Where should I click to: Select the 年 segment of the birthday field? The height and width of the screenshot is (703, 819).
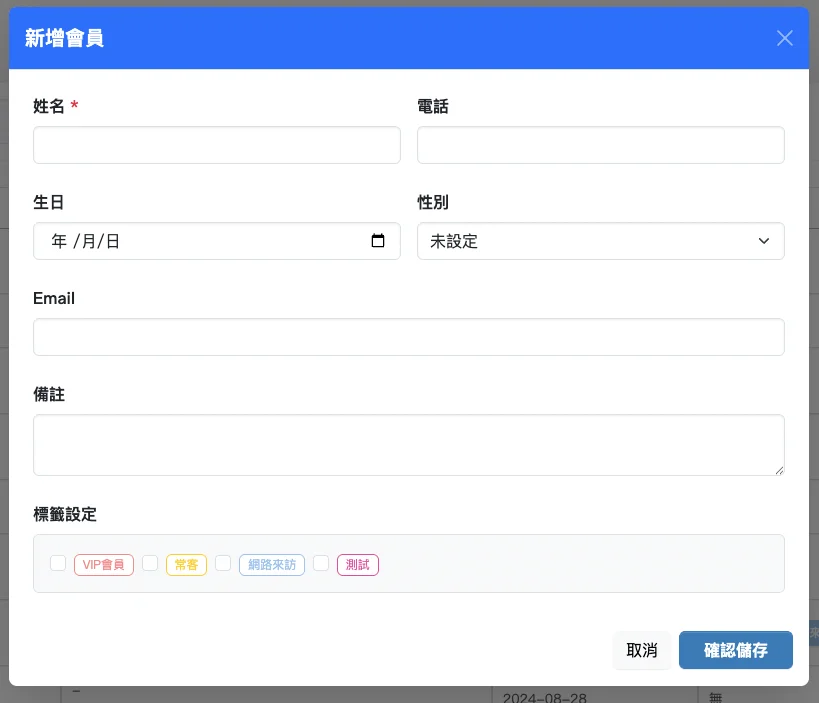tap(59, 241)
